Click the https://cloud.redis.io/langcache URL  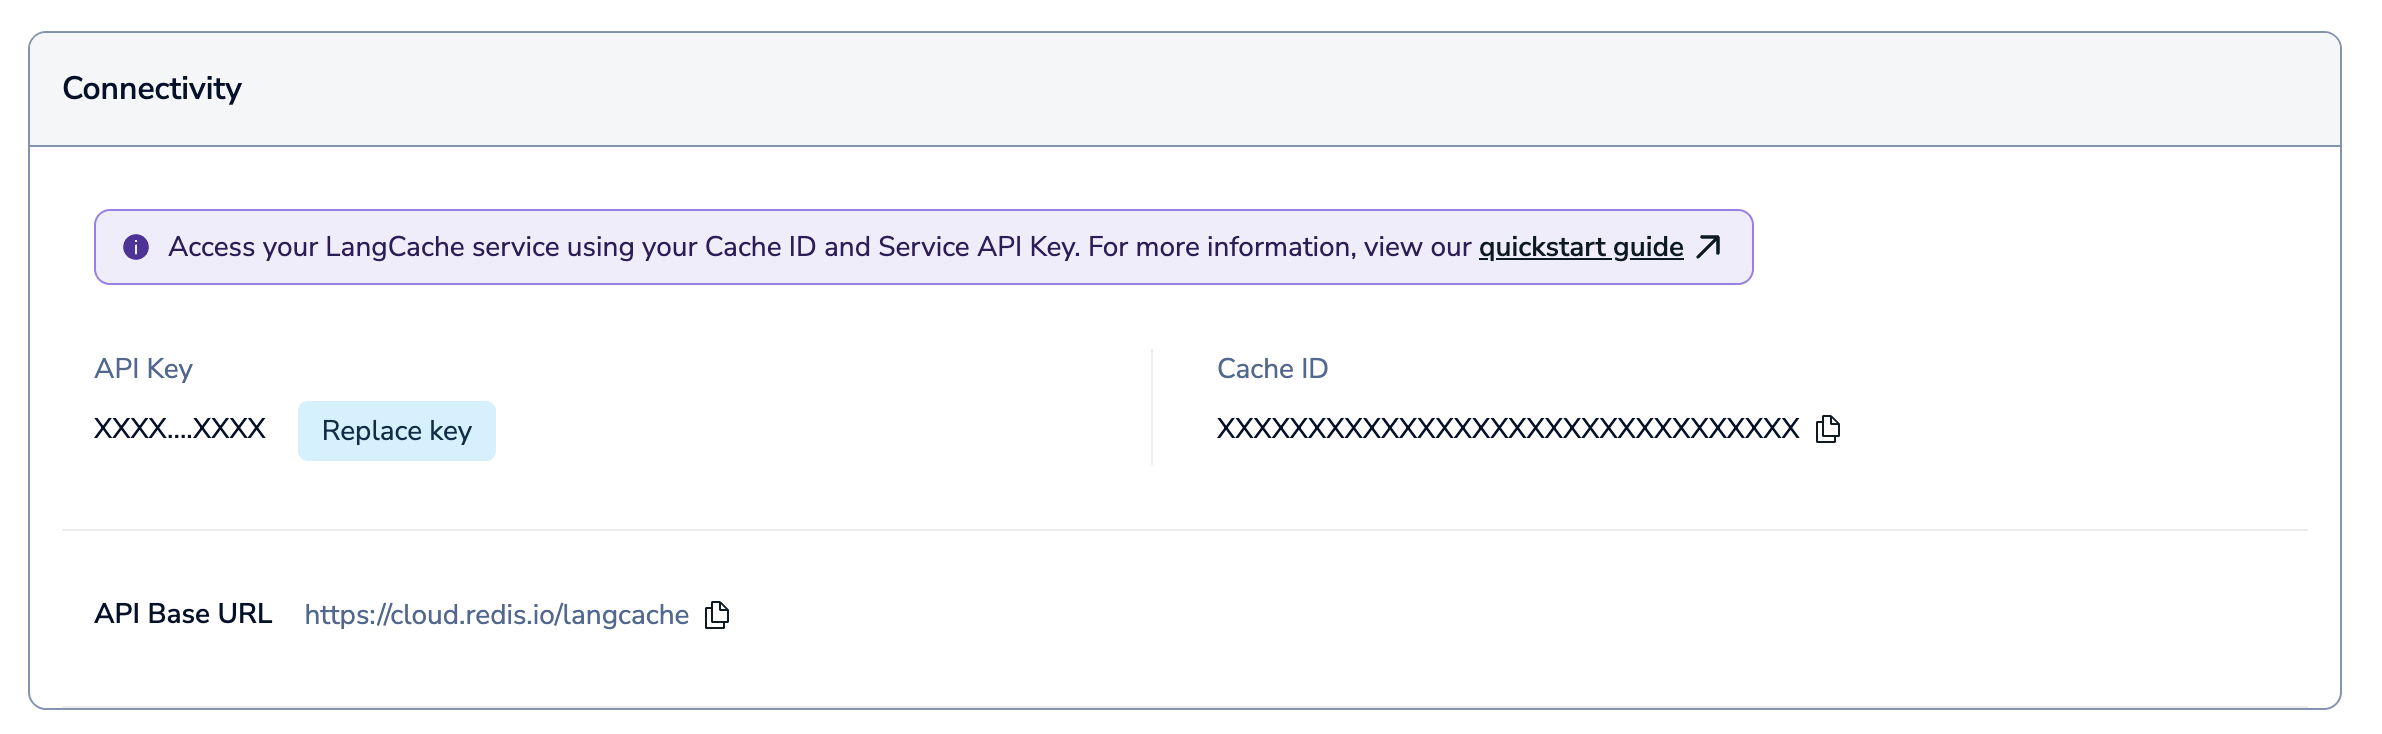pyautogui.click(x=497, y=615)
